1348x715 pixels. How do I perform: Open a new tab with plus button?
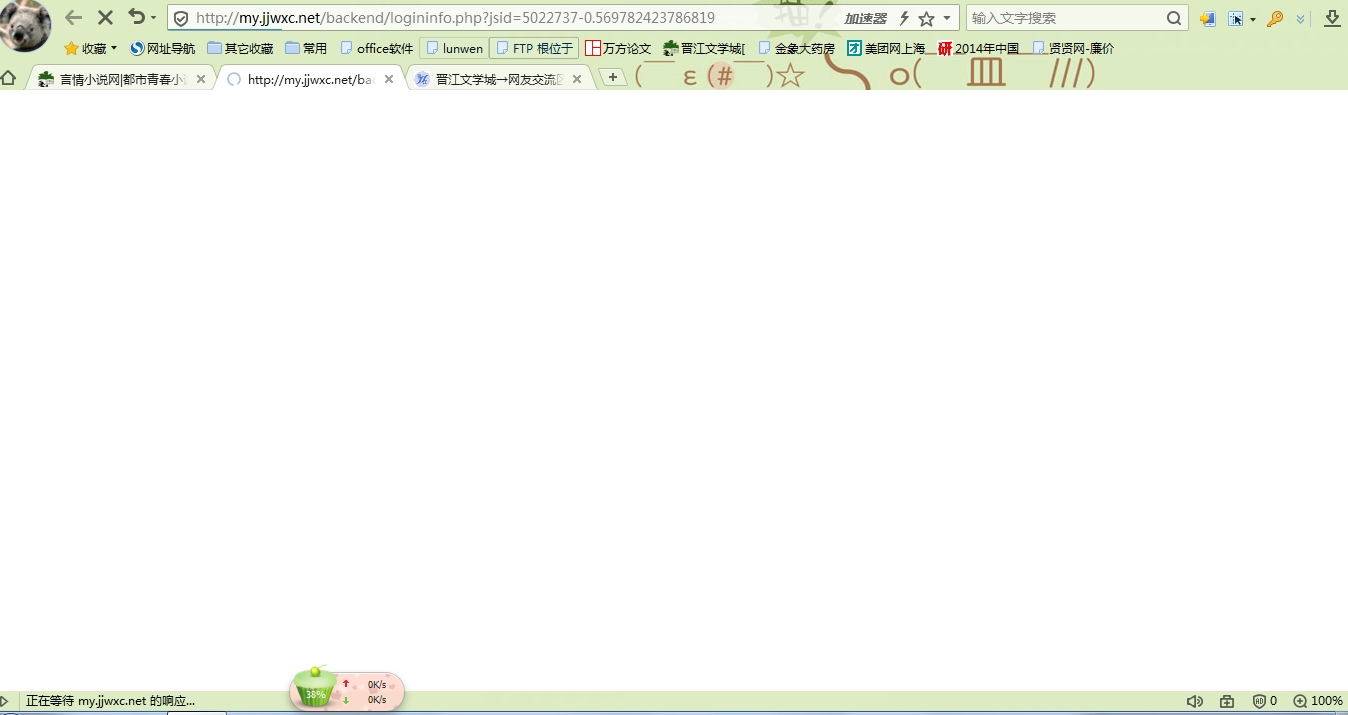coord(613,78)
